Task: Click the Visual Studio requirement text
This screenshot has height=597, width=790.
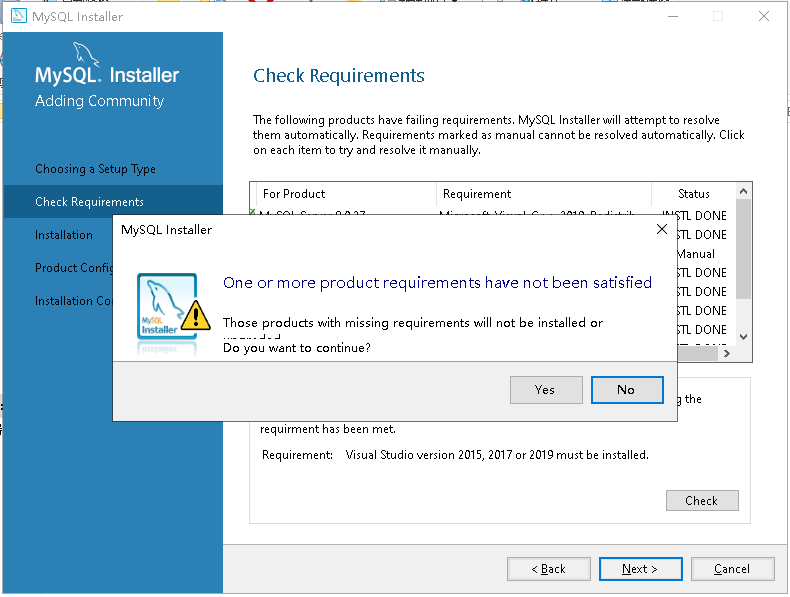Action: pos(497,455)
